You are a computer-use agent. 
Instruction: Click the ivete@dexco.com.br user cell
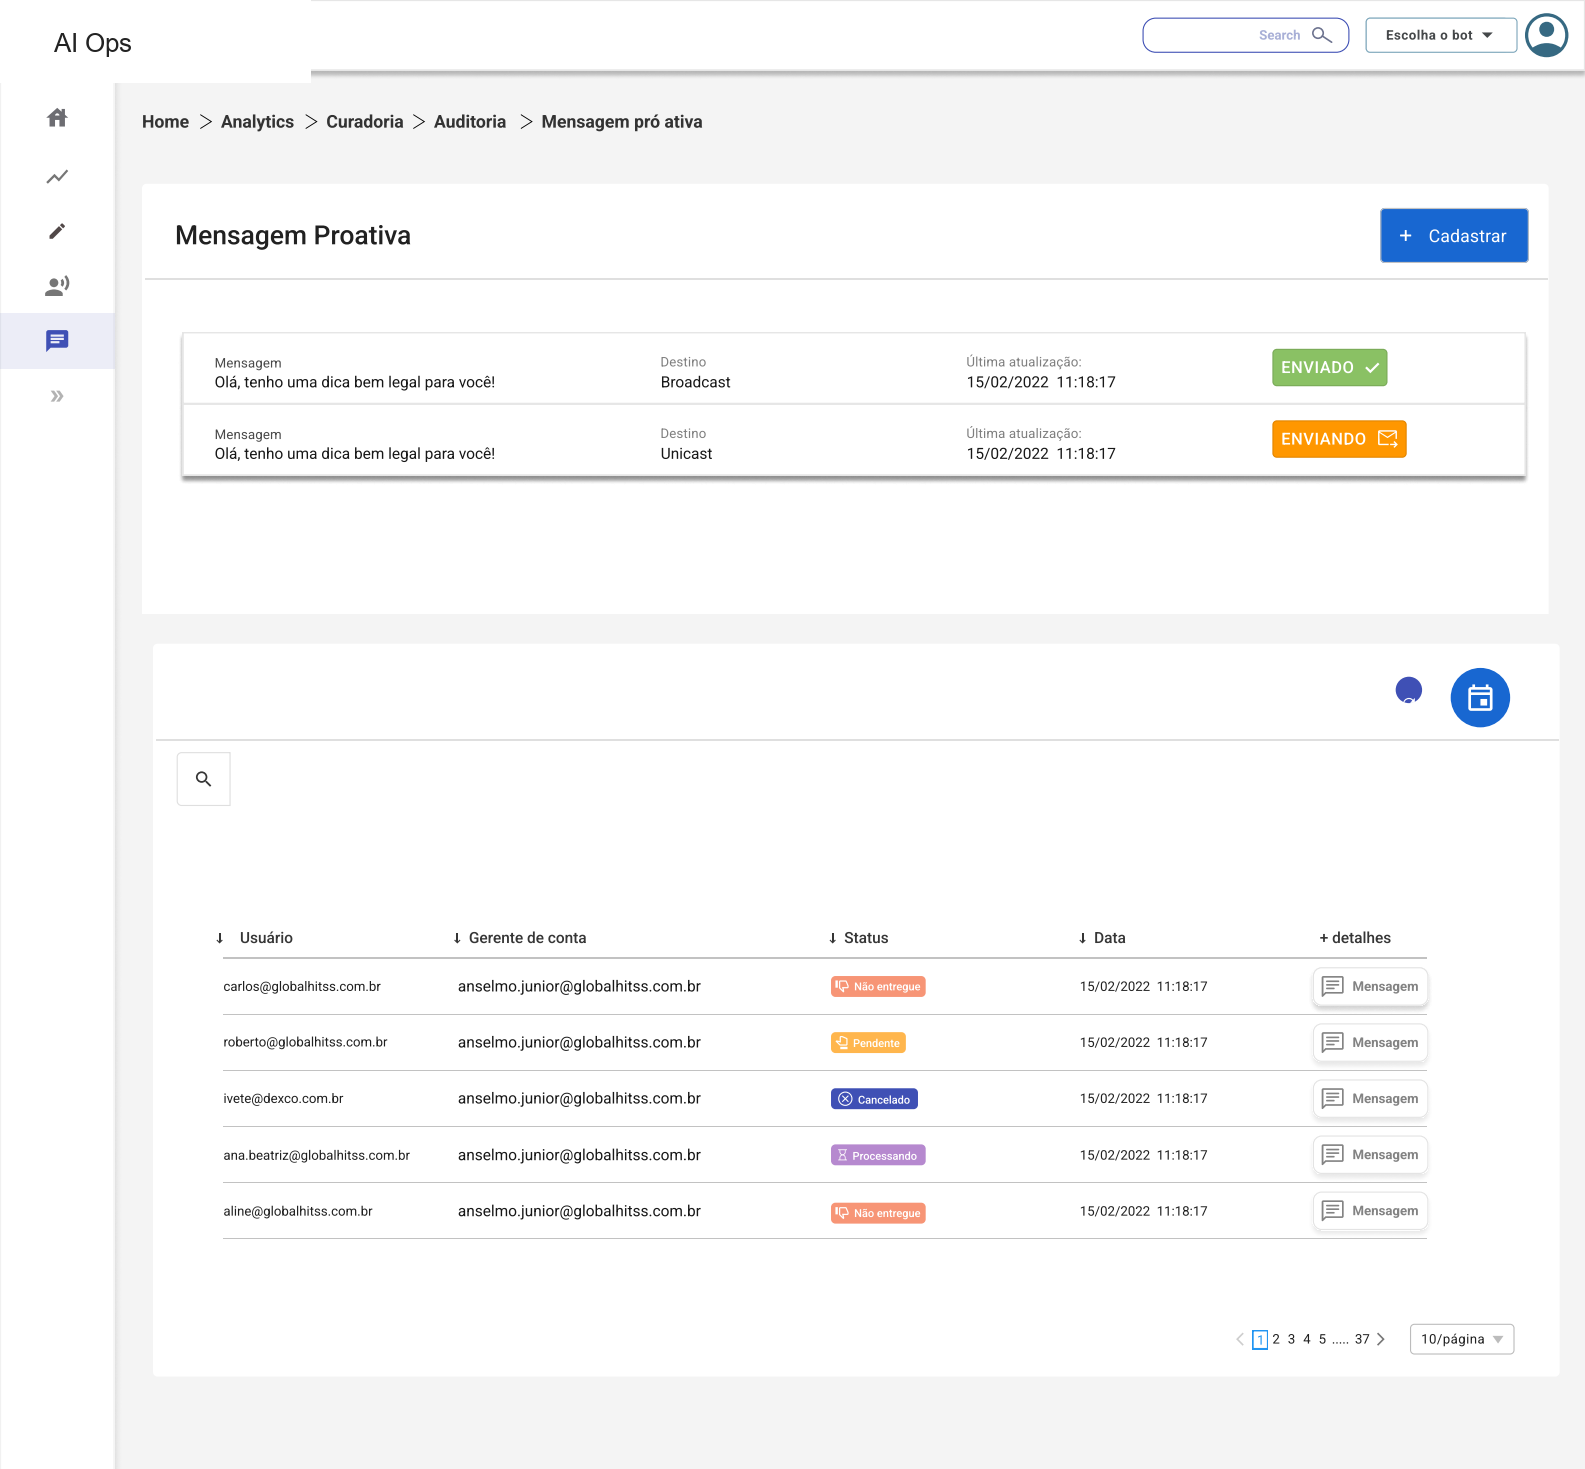(283, 1098)
